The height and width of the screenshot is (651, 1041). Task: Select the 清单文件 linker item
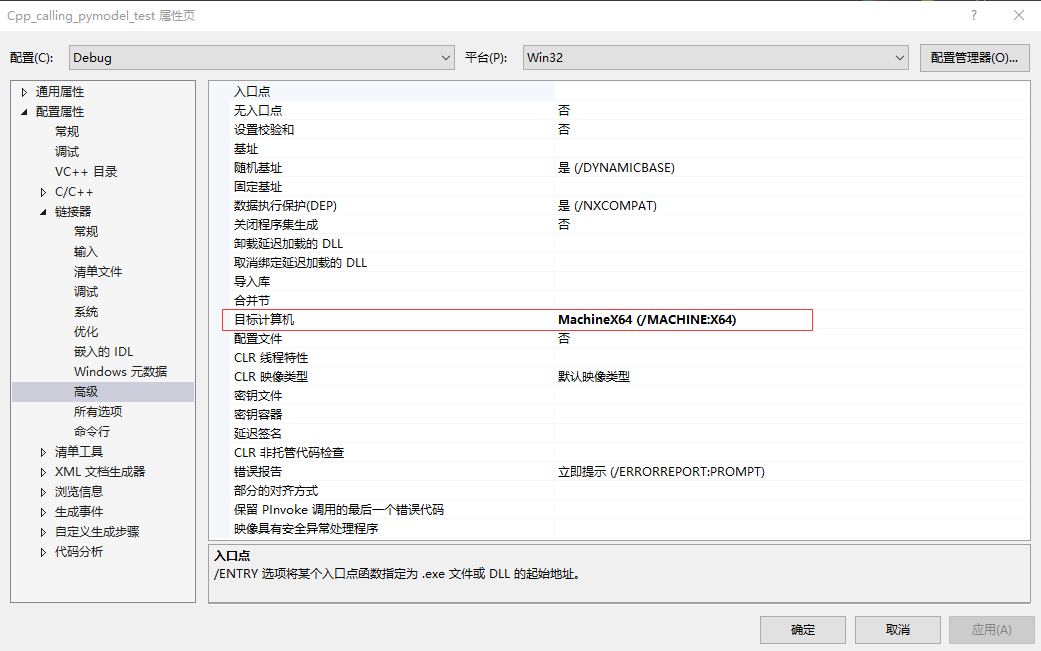coord(98,271)
